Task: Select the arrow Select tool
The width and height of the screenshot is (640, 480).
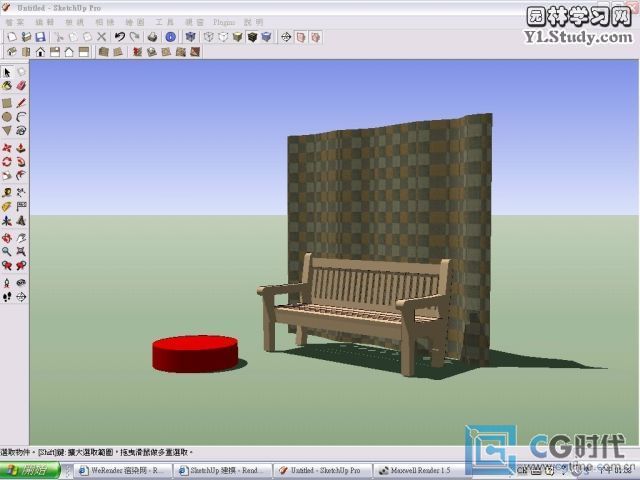Action: click(7, 72)
